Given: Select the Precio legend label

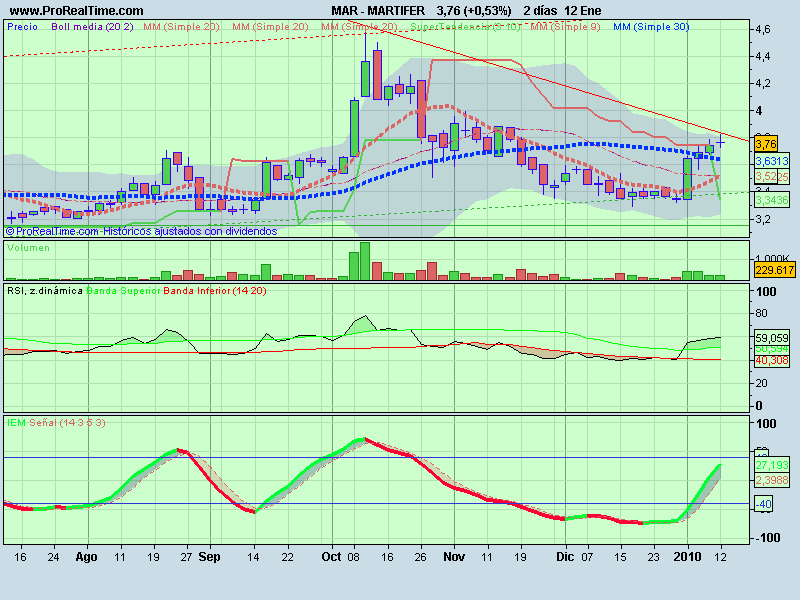Looking at the screenshot, I should (x=24, y=27).
